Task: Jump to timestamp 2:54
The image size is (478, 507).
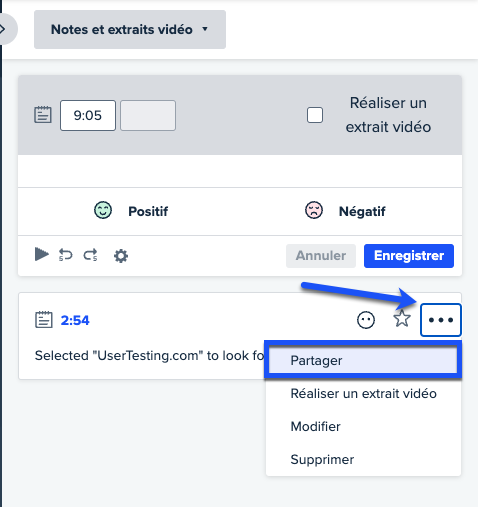Action: [75, 320]
